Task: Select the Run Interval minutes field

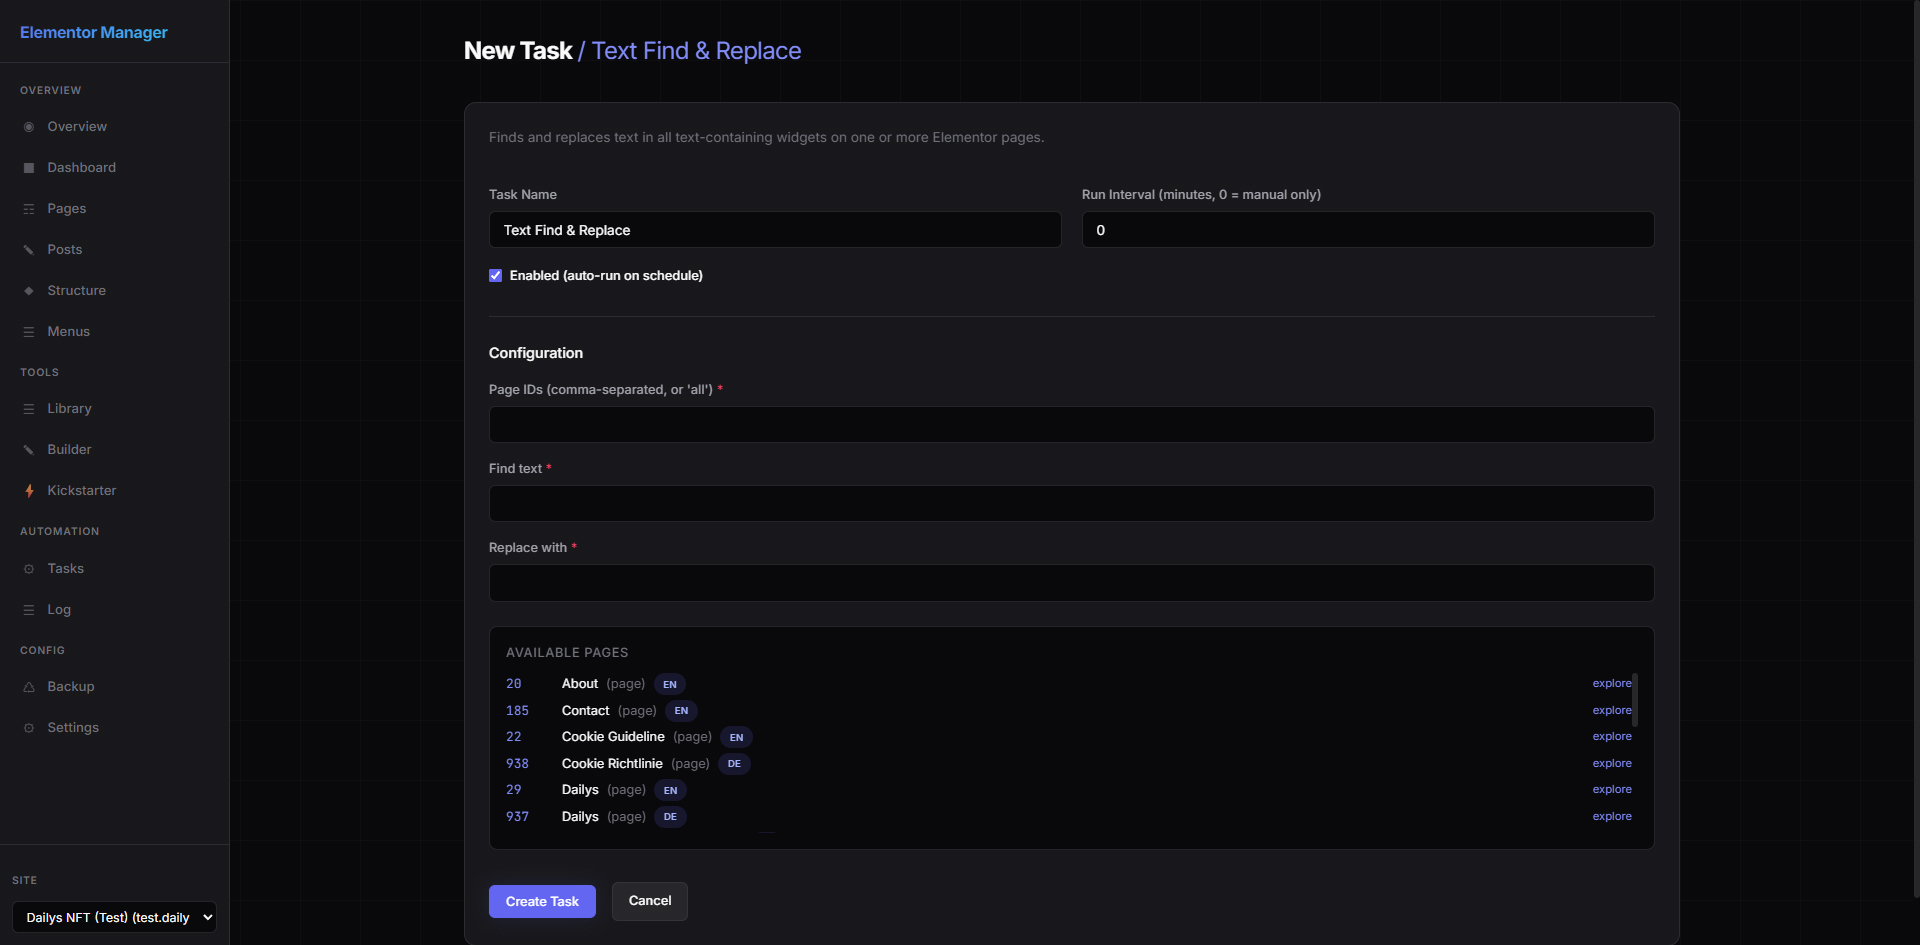Action: coord(1366,230)
